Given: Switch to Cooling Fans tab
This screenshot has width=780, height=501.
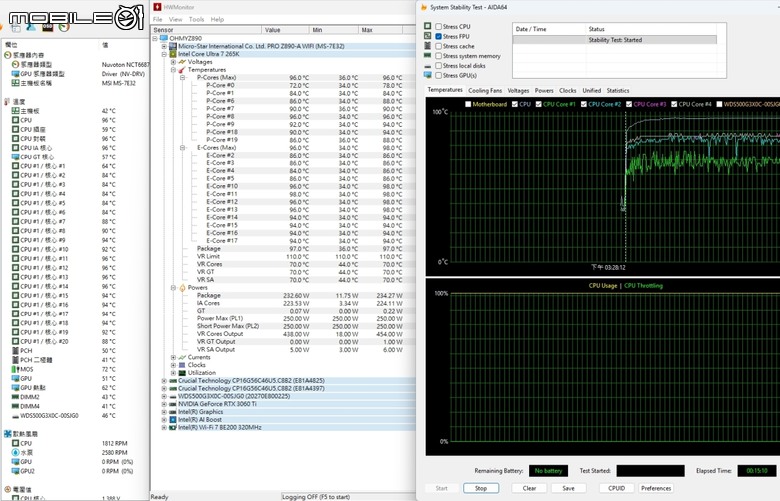Looking at the screenshot, I should [x=485, y=91].
